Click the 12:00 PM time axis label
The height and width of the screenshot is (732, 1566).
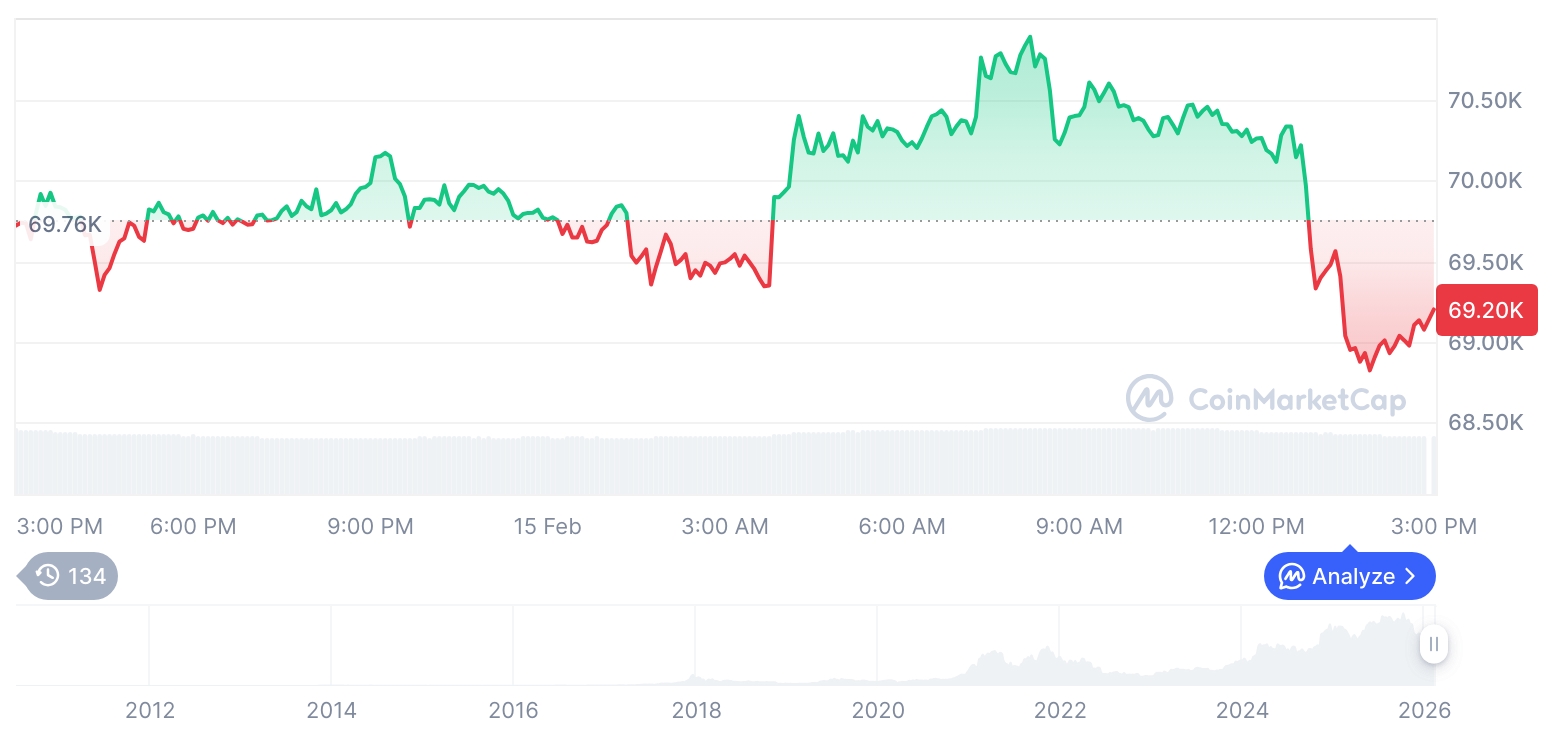(x=1256, y=526)
